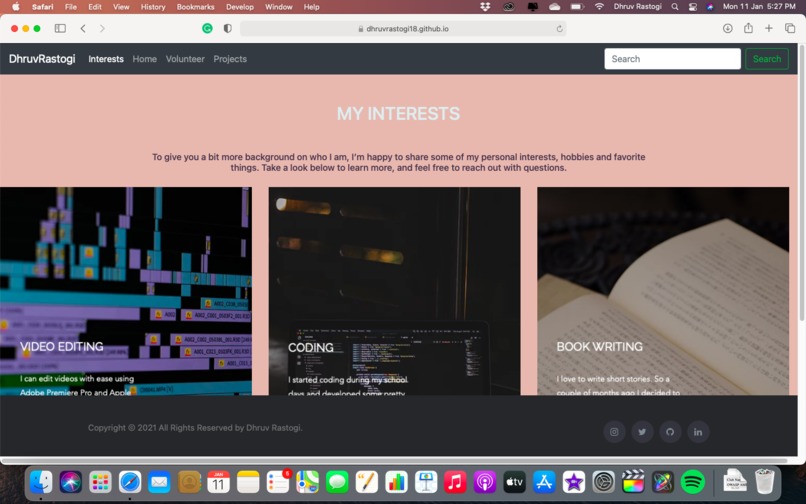This screenshot has width=806, height=504.
Task: Open Control Center in the menu bar
Action: point(693,7)
